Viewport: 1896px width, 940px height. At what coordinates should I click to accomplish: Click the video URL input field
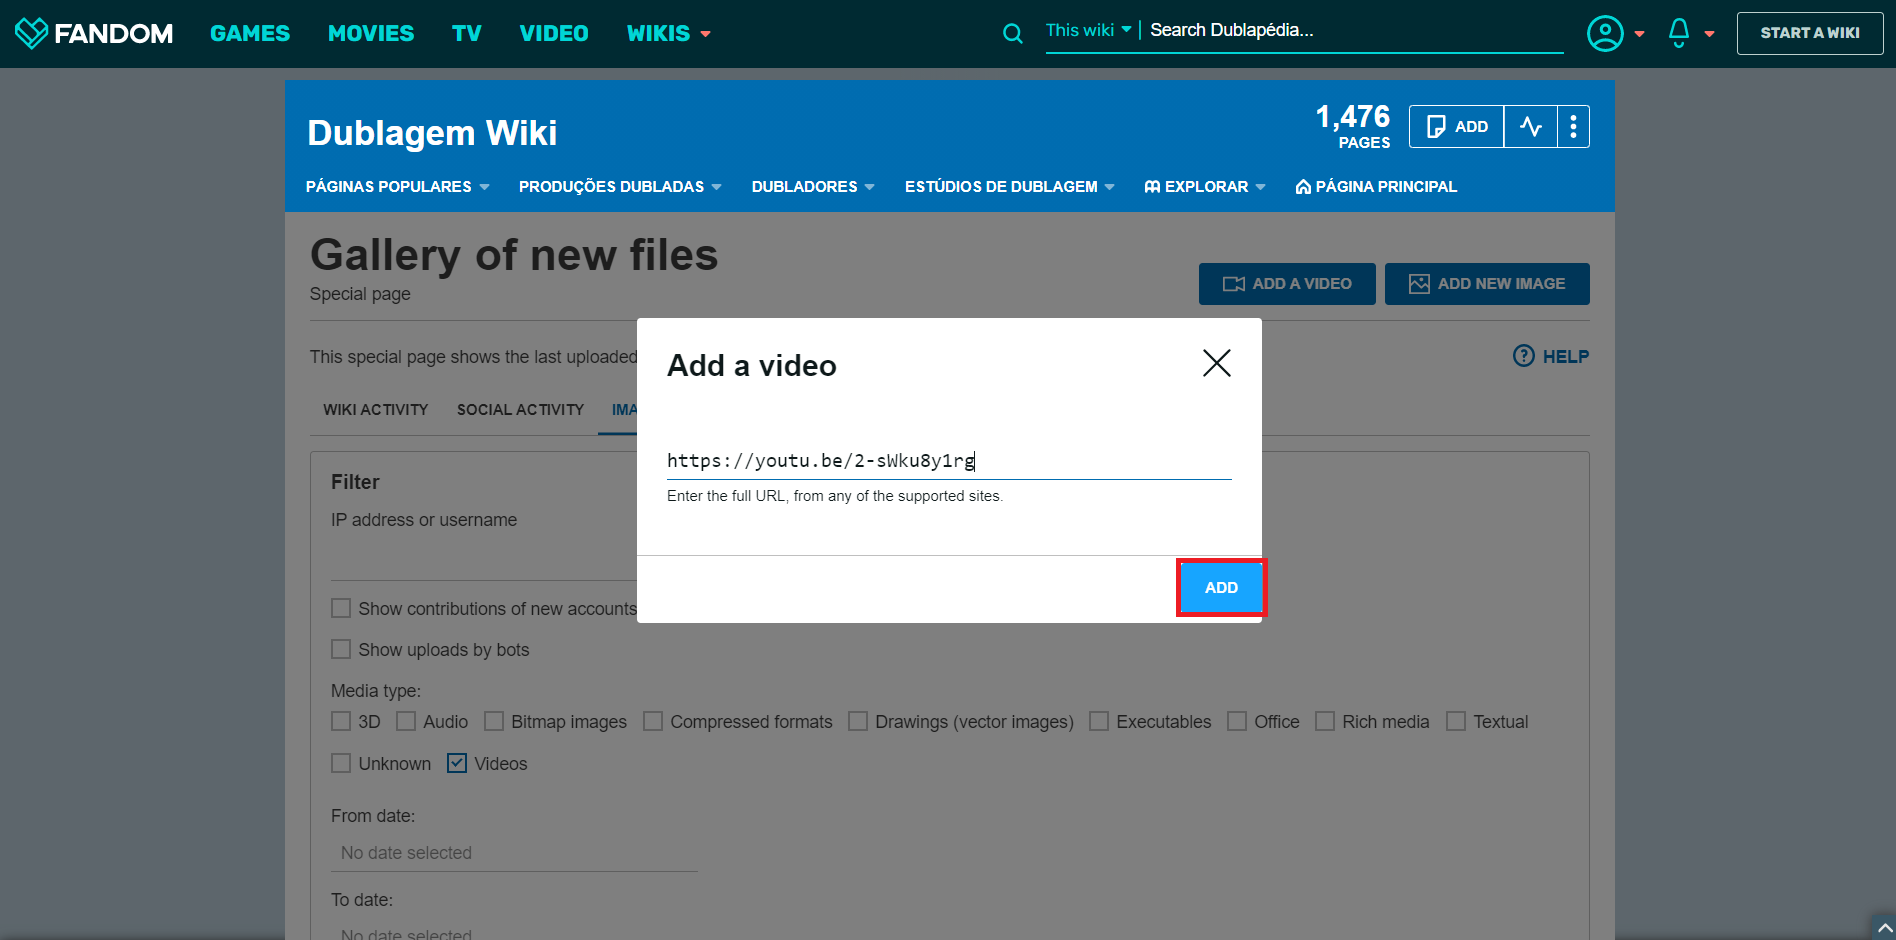(x=949, y=461)
